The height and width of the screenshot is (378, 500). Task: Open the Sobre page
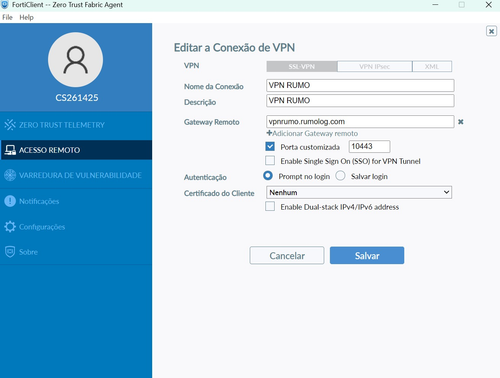(x=76, y=252)
